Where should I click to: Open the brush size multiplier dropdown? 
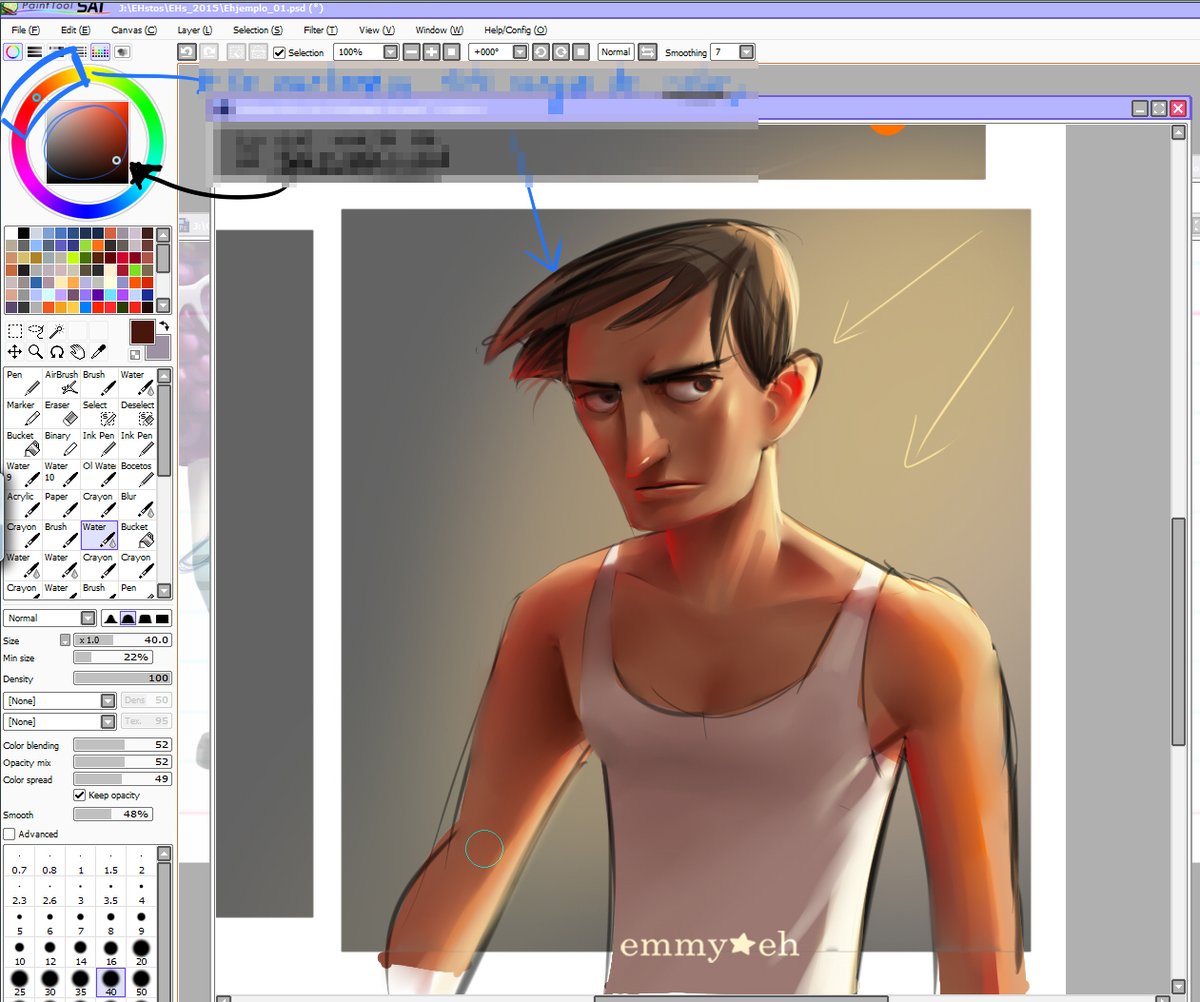65,640
